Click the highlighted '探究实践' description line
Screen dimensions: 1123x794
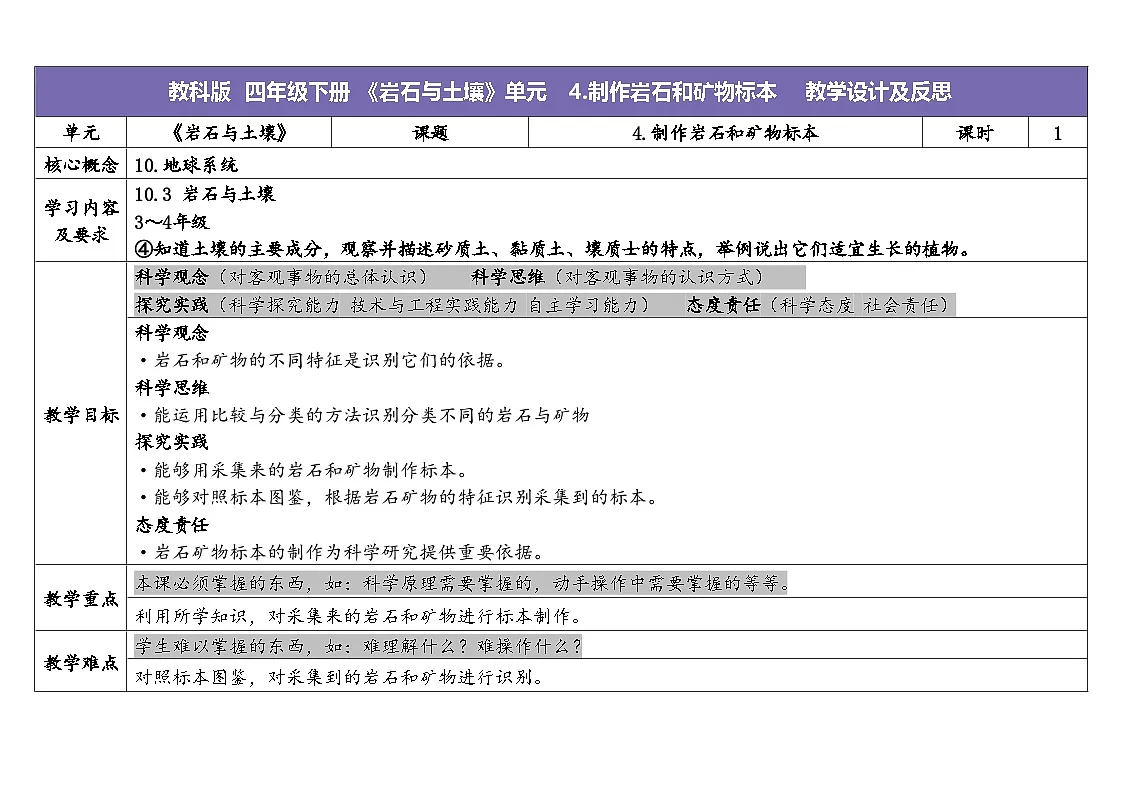click(394, 305)
